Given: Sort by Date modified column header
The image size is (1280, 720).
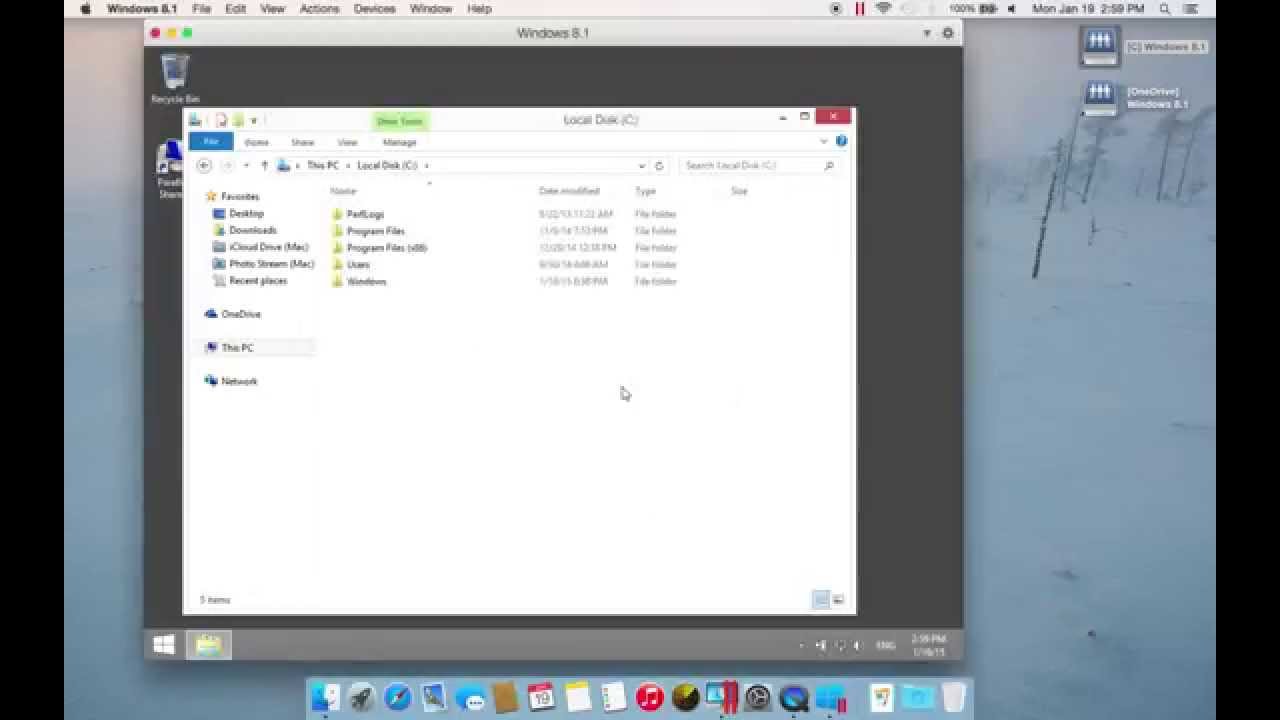Looking at the screenshot, I should pos(569,191).
